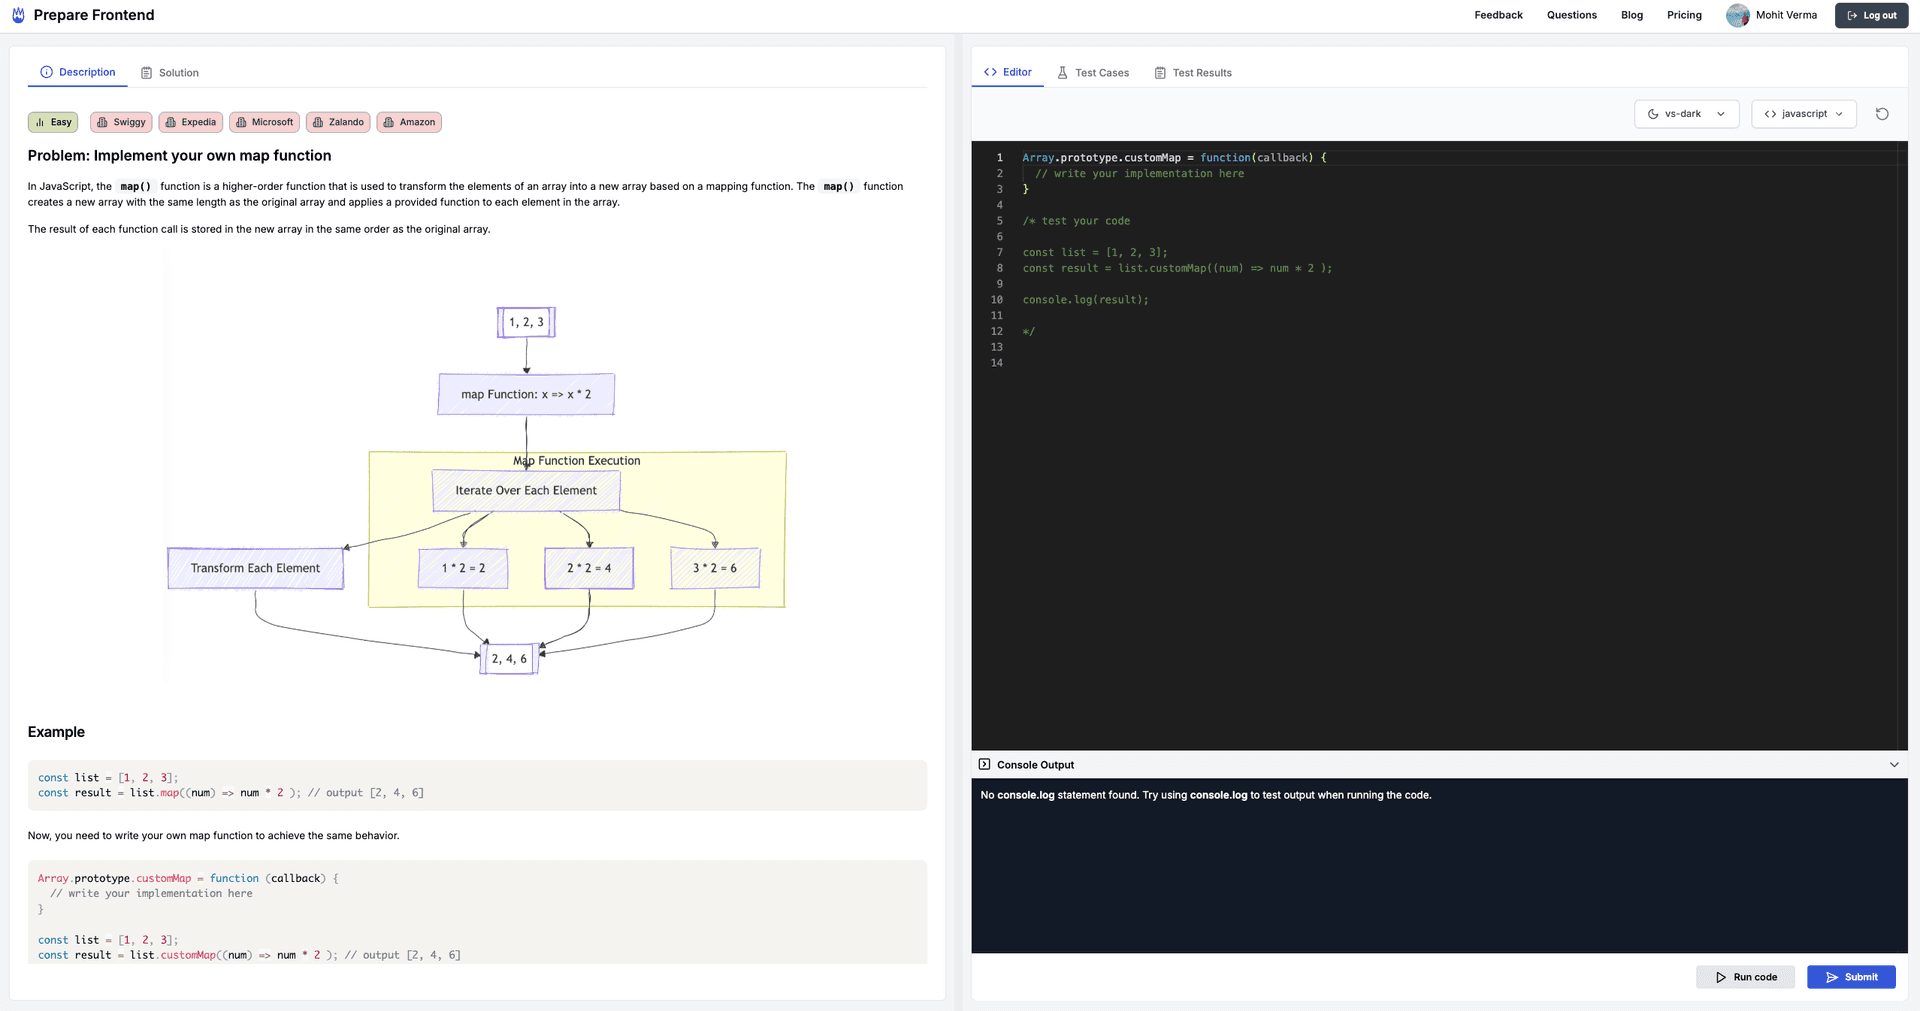Image resolution: width=1920 pixels, height=1011 pixels.
Task: Open the vs-dark theme dropdown
Action: coord(1686,114)
